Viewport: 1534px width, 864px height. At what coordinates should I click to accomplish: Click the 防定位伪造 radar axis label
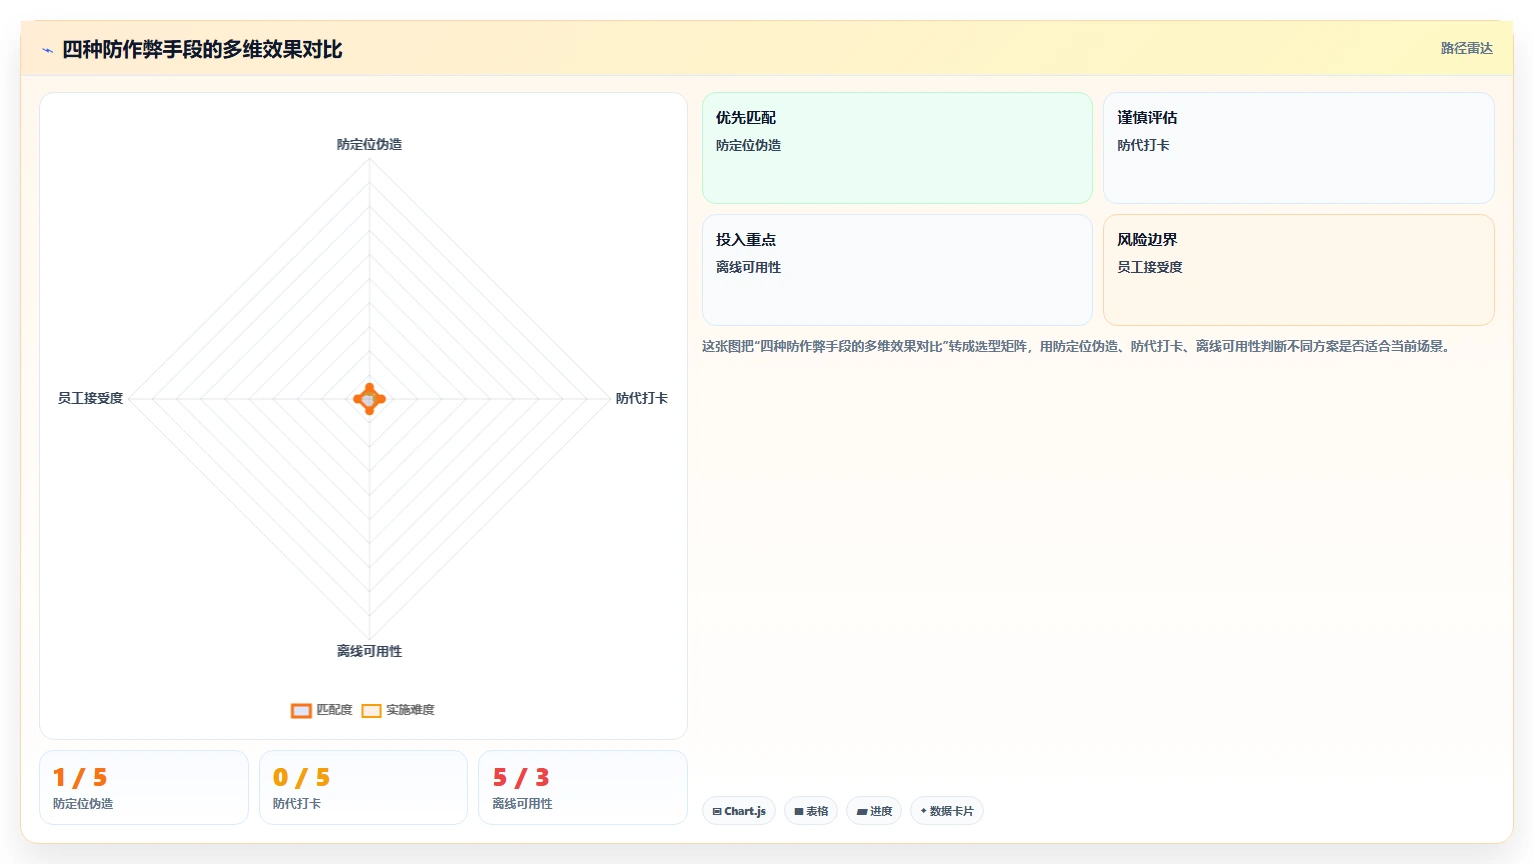[369, 144]
